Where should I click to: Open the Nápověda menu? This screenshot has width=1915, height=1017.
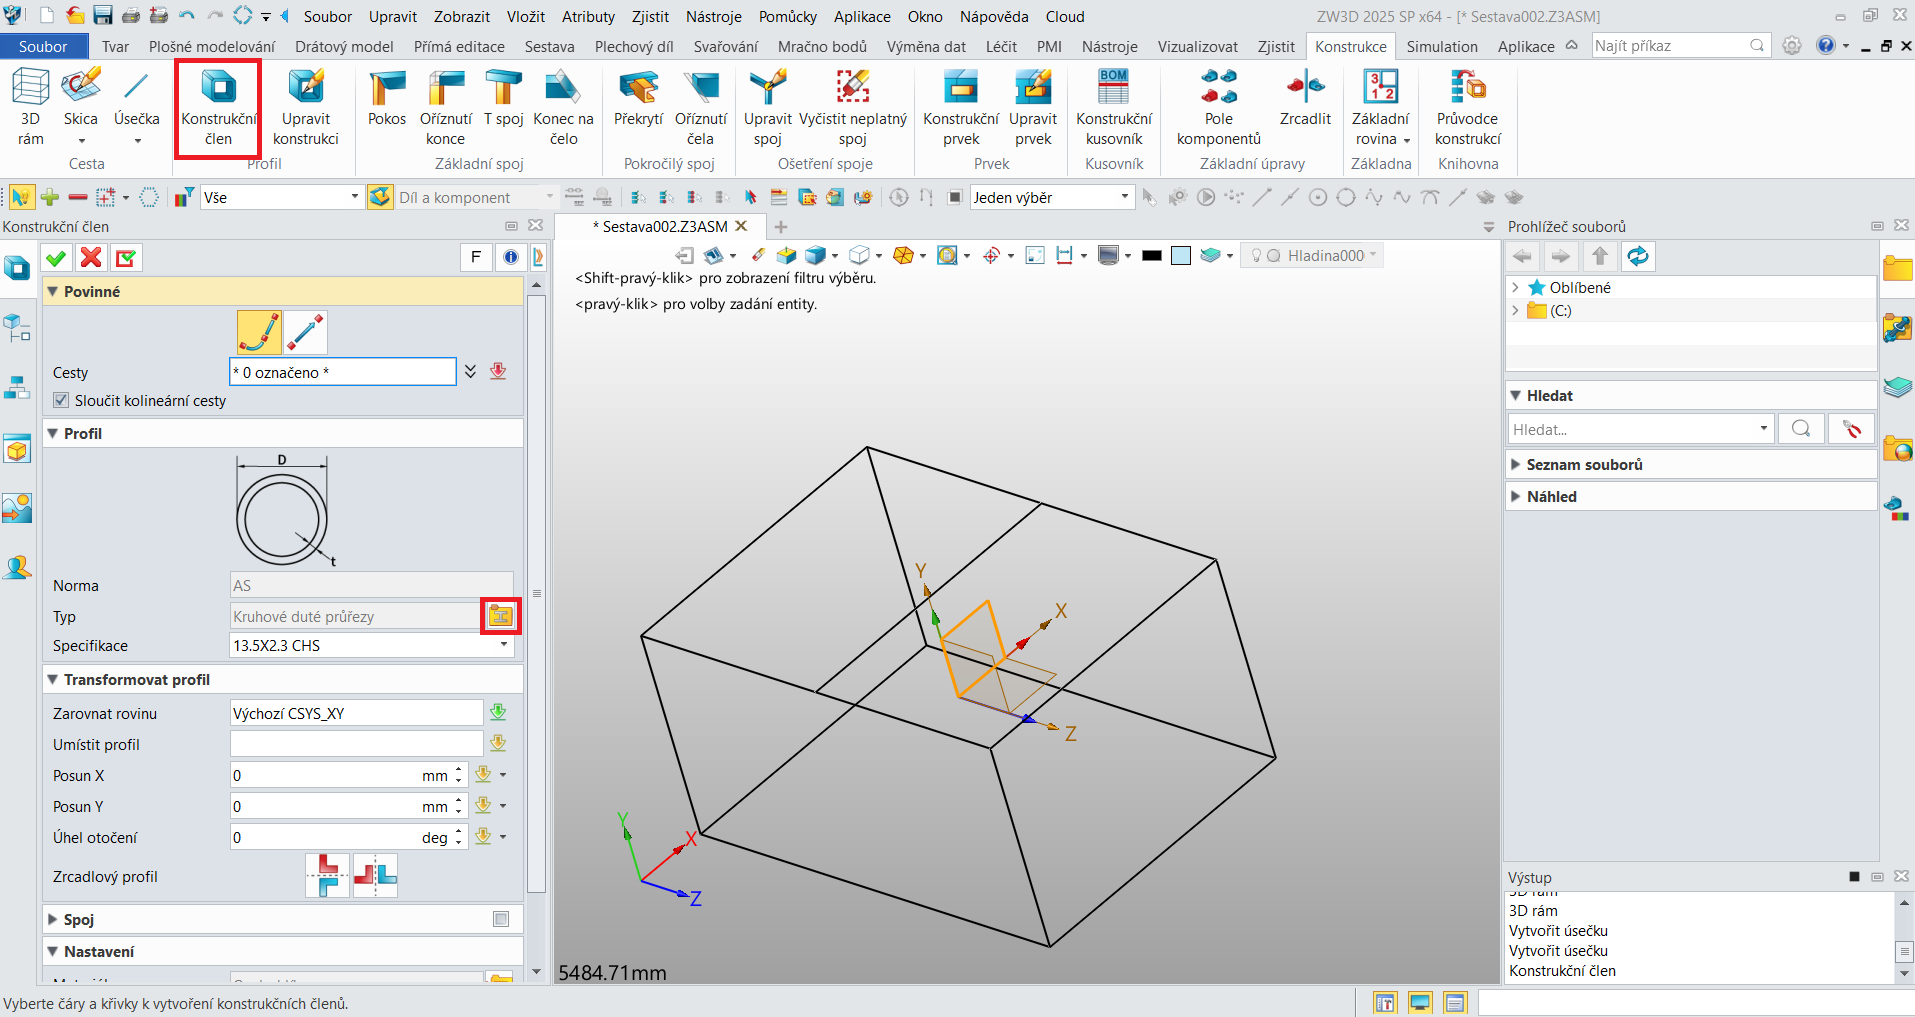click(x=994, y=16)
